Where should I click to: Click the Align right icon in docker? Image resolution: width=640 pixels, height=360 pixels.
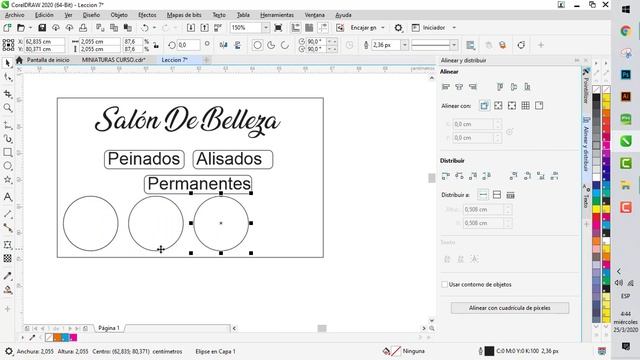(473, 87)
